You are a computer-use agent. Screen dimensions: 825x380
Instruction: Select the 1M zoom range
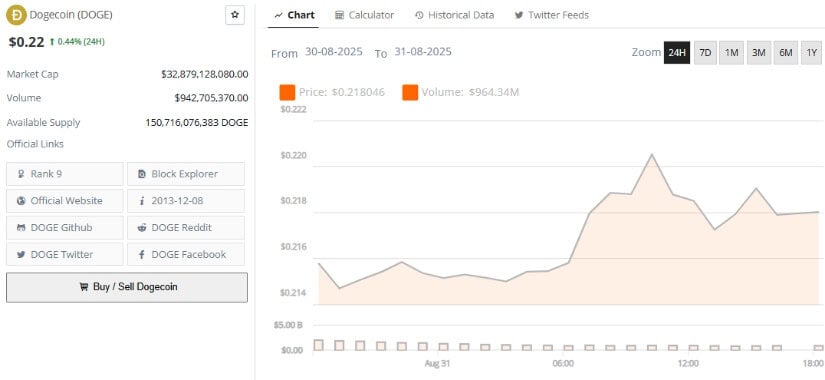tap(731, 53)
